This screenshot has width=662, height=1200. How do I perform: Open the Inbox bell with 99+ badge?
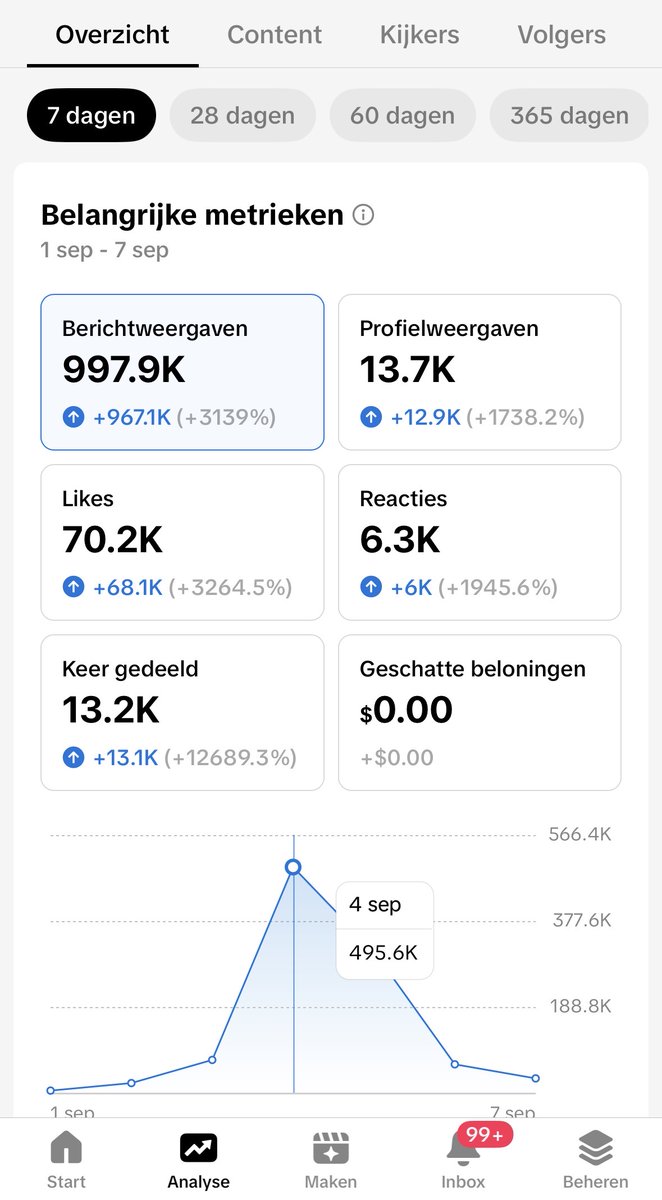pos(465,1158)
